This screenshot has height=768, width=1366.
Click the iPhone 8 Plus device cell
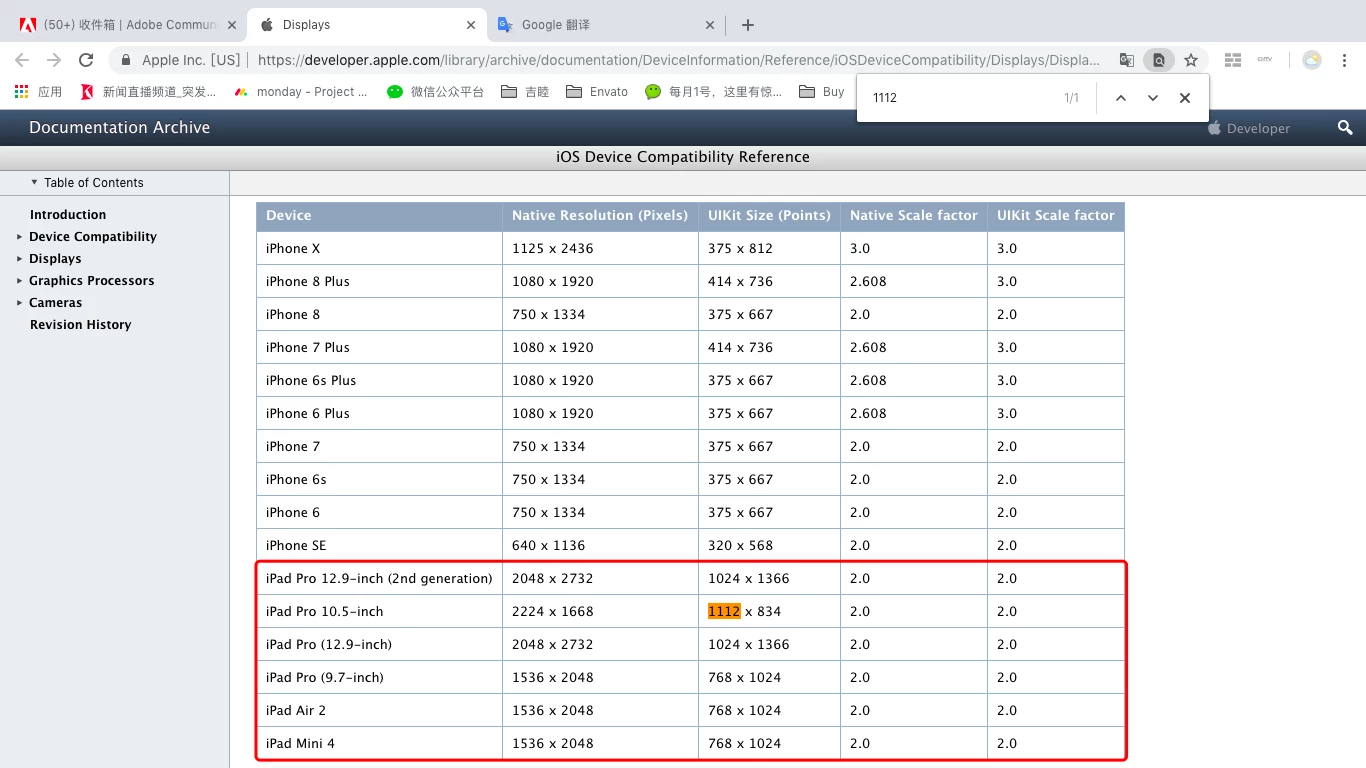pos(379,281)
